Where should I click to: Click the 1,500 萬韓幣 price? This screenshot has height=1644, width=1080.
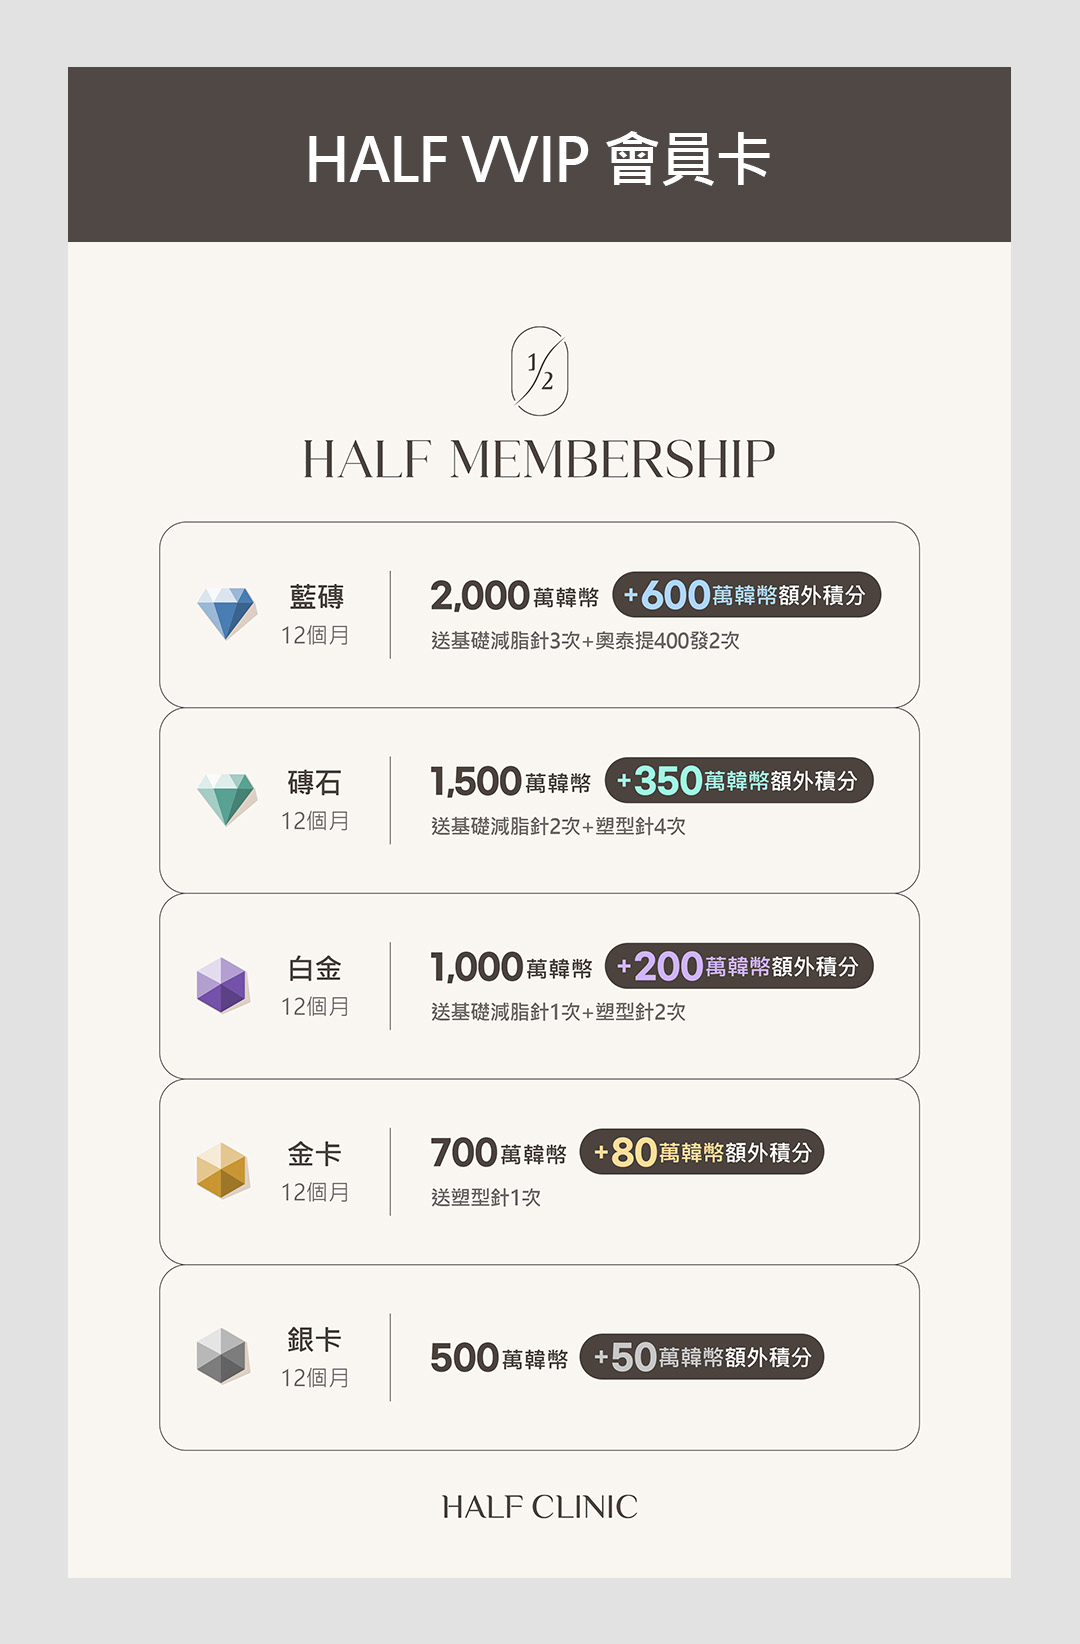510,782
